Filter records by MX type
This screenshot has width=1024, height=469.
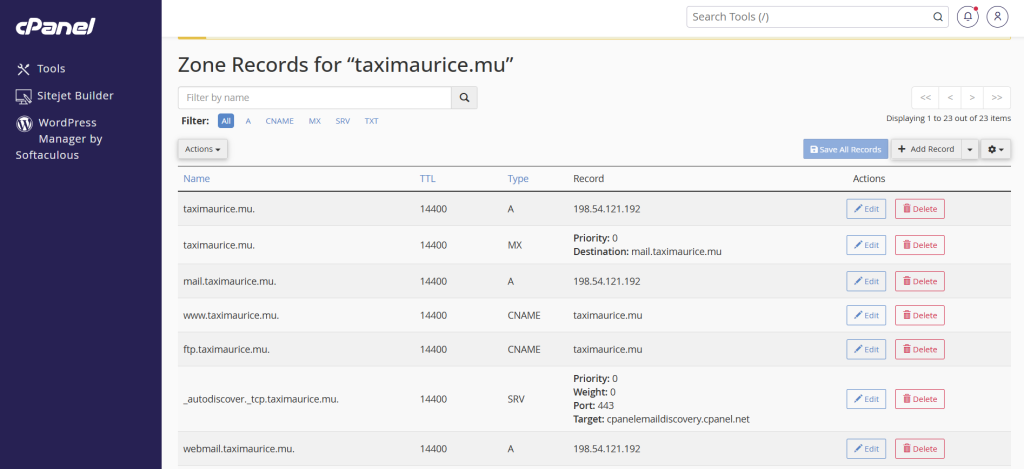(315, 121)
